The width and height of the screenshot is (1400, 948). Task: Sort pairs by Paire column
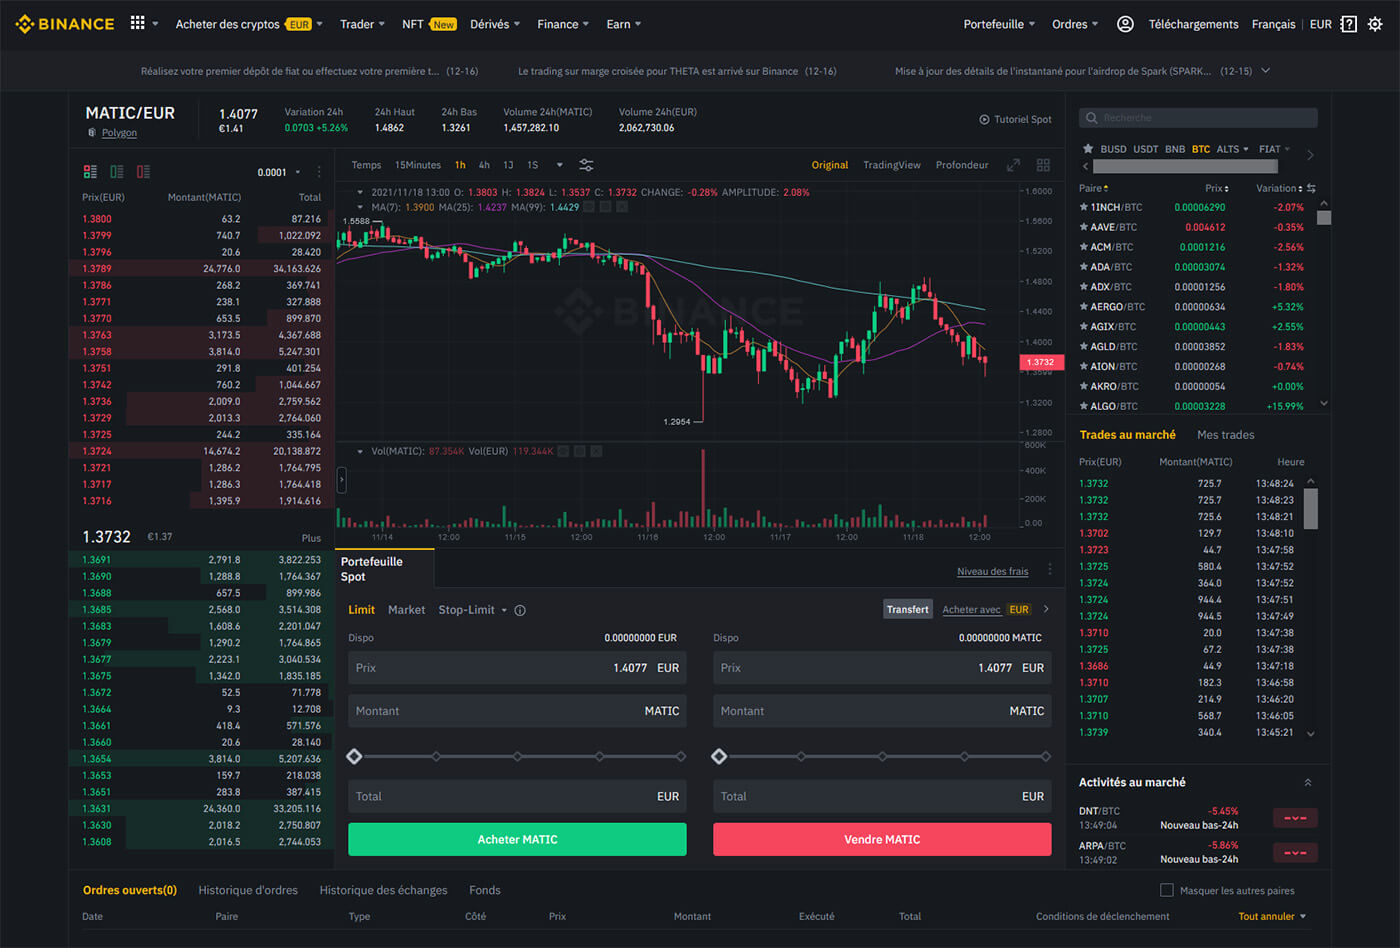tap(1094, 188)
